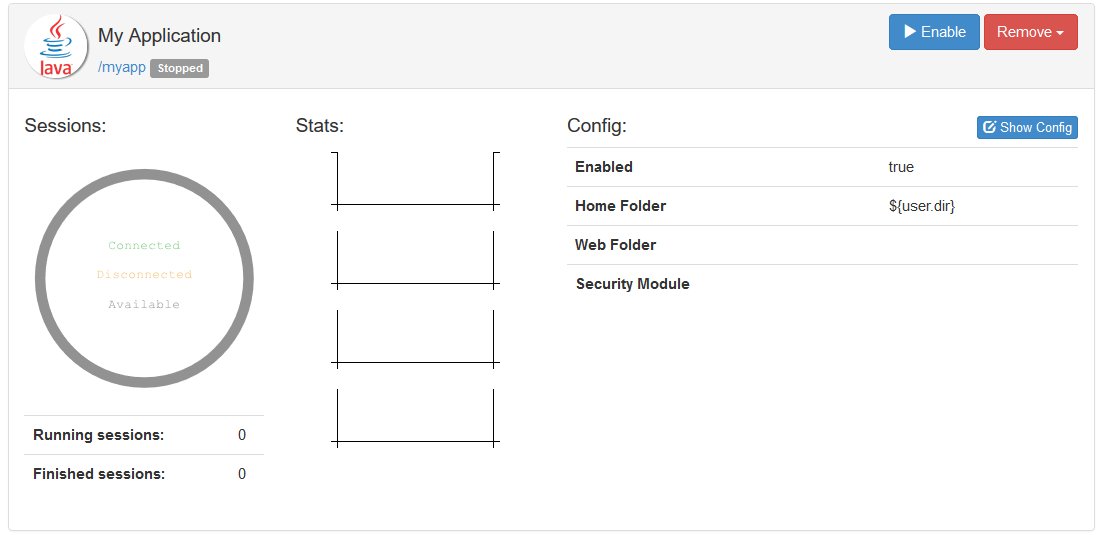Click the Java application logo icon
The width and height of the screenshot is (1101, 535).
tap(56, 46)
